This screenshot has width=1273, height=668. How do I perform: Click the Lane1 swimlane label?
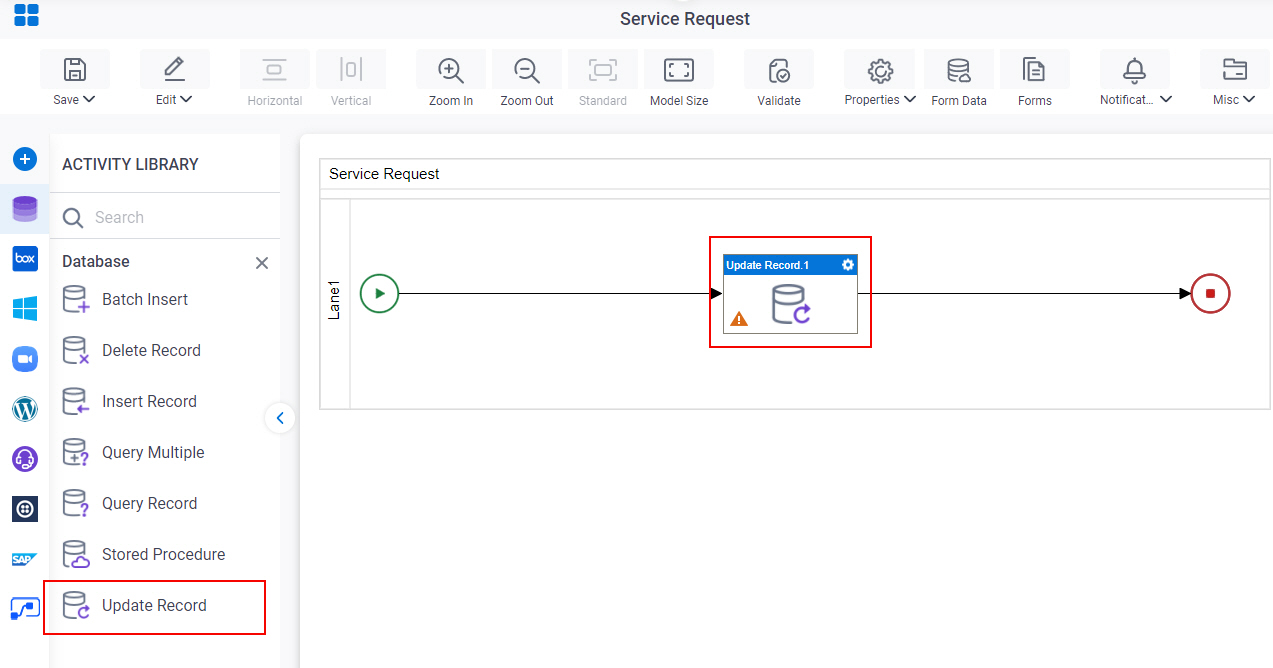pyautogui.click(x=335, y=300)
